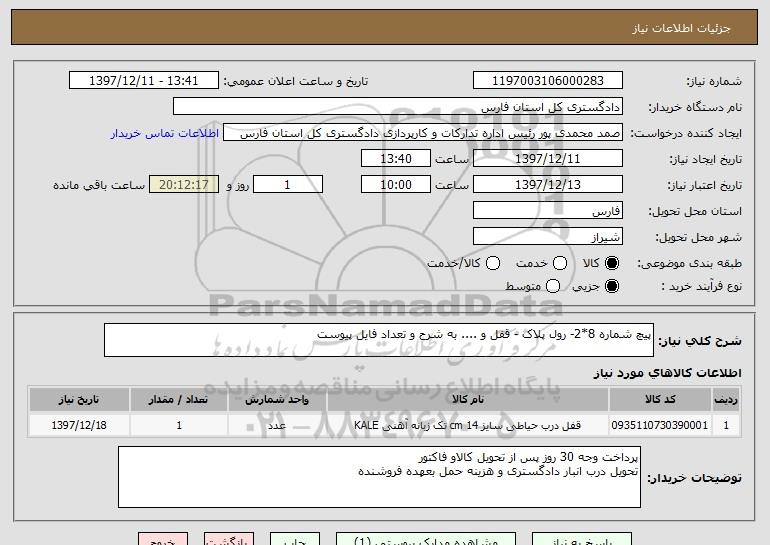
Task: Click the ساعت باقی مانده label
Action: click(x=99, y=185)
